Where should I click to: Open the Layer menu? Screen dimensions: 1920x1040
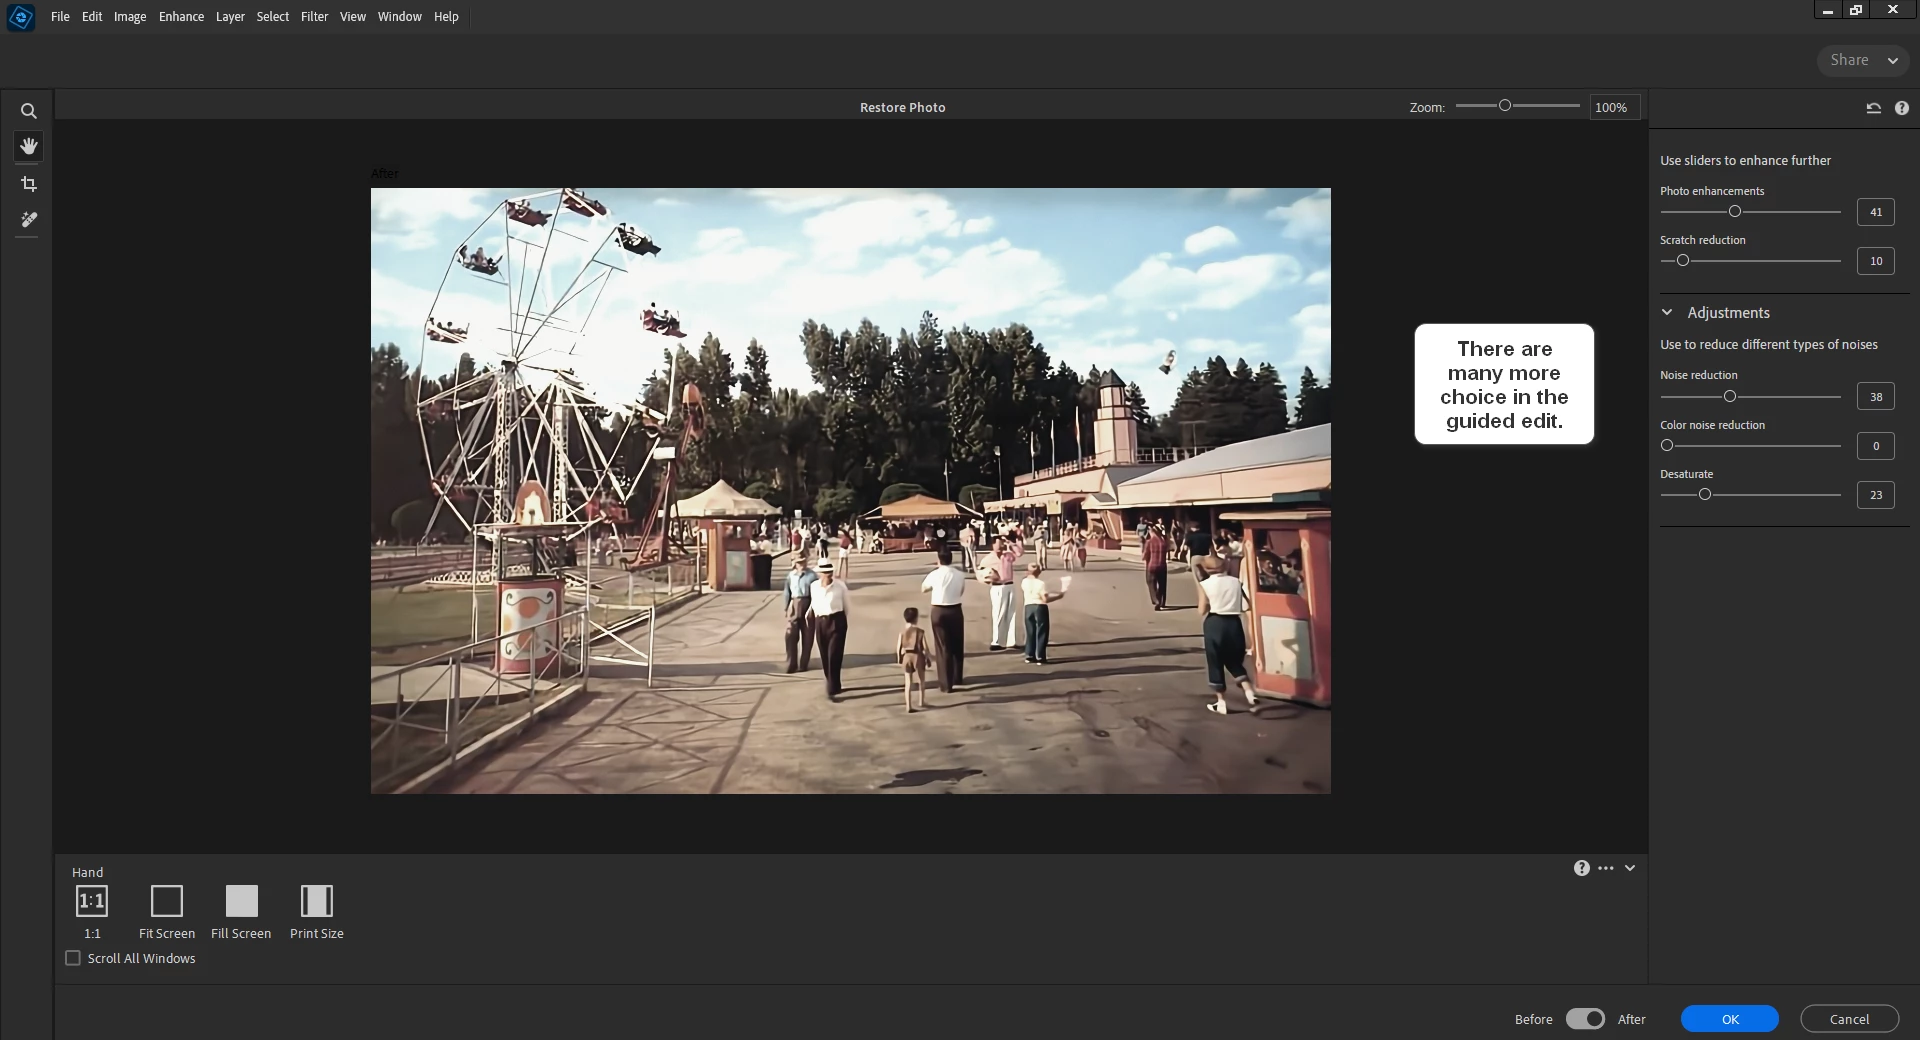[230, 17]
